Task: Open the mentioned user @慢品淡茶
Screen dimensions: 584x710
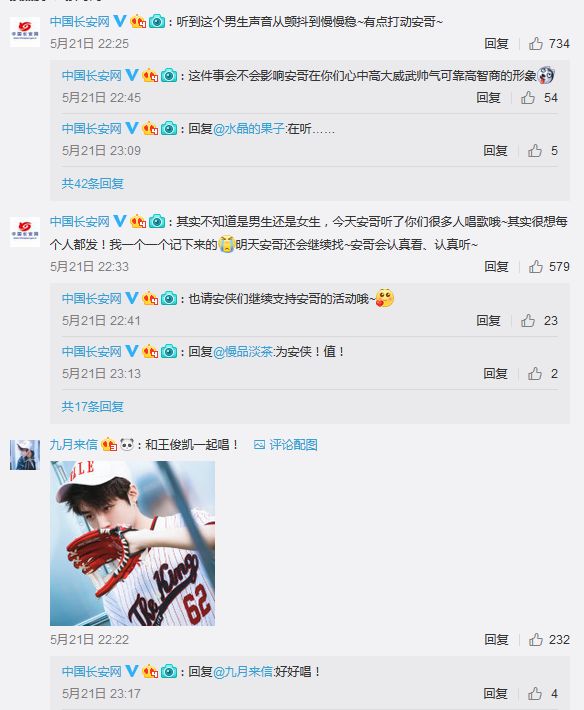Action: 243,351
